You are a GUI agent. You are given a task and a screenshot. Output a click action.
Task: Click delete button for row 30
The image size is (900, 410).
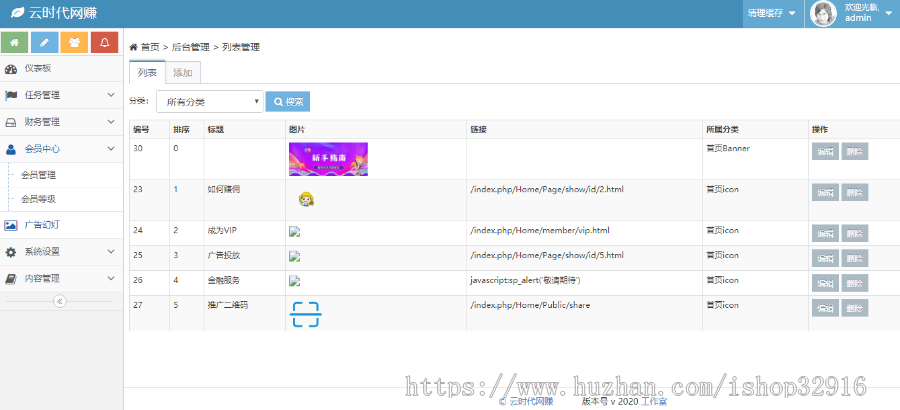coord(855,152)
